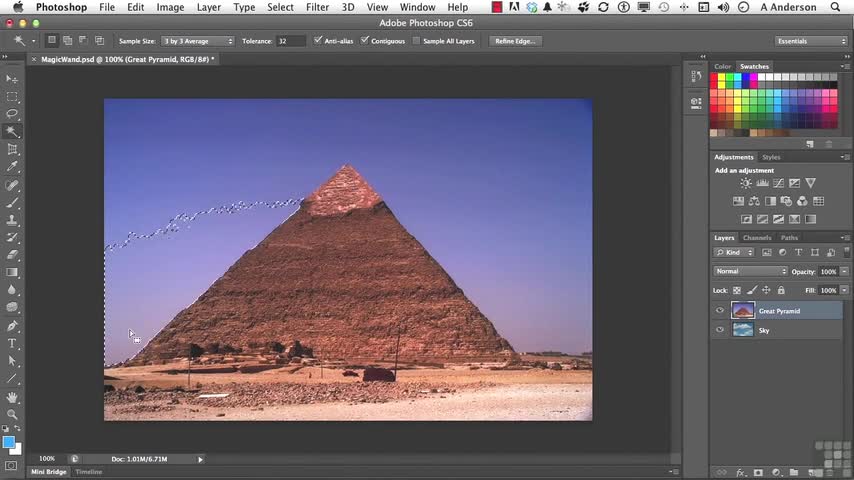This screenshot has width=854, height=480.
Task: Open the Select menu
Action: pyautogui.click(x=280, y=7)
